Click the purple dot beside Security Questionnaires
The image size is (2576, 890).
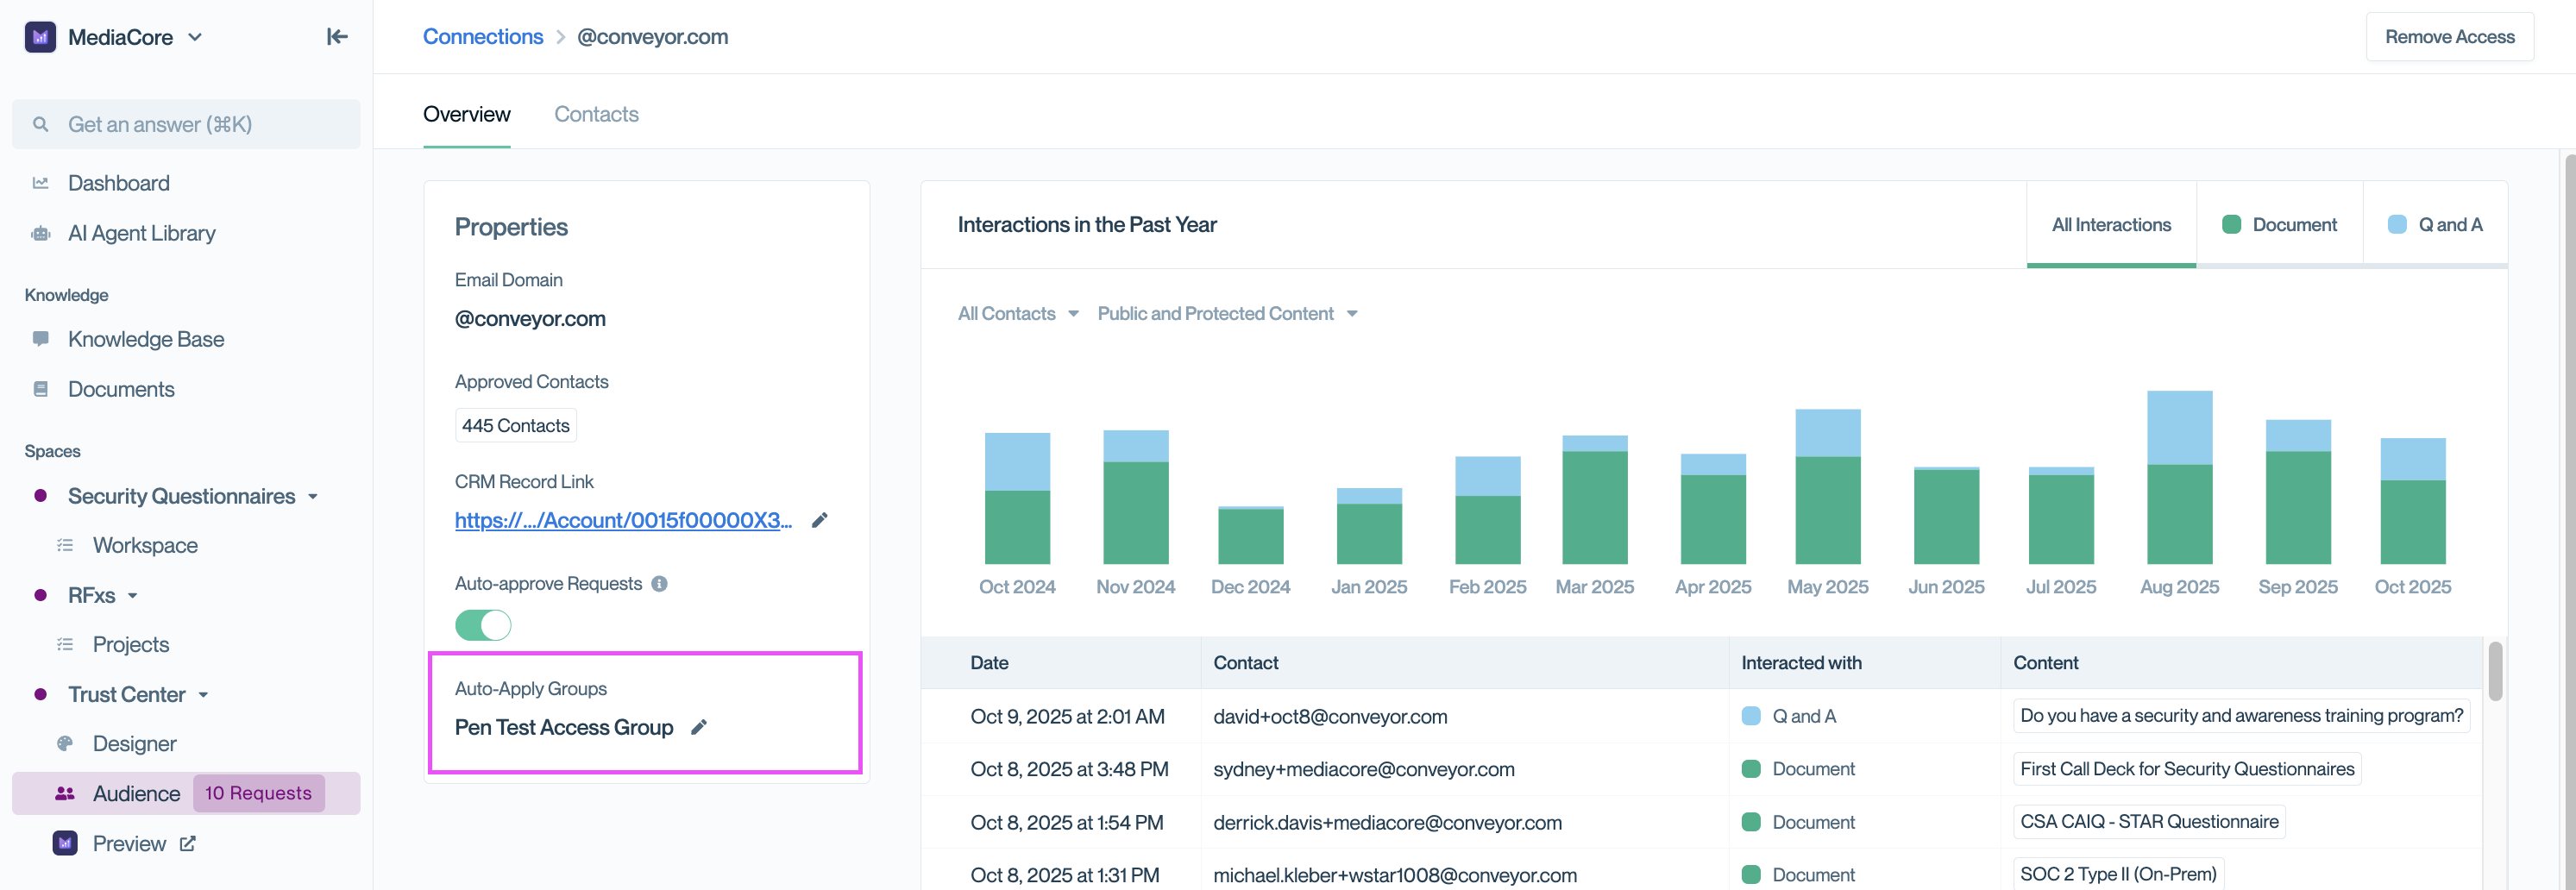[x=41, y=496]
